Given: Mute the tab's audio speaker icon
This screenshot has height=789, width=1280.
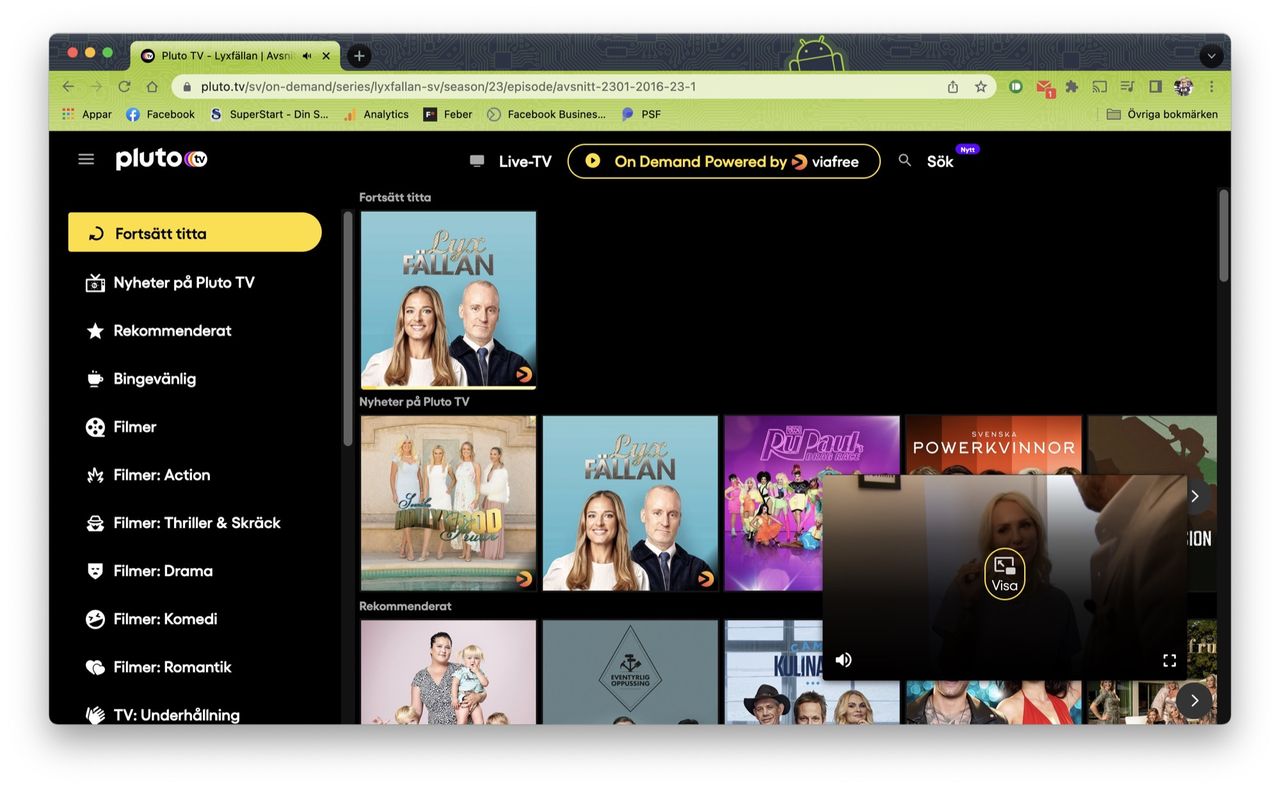Looking at the screenshot, I should coord(307,56).
